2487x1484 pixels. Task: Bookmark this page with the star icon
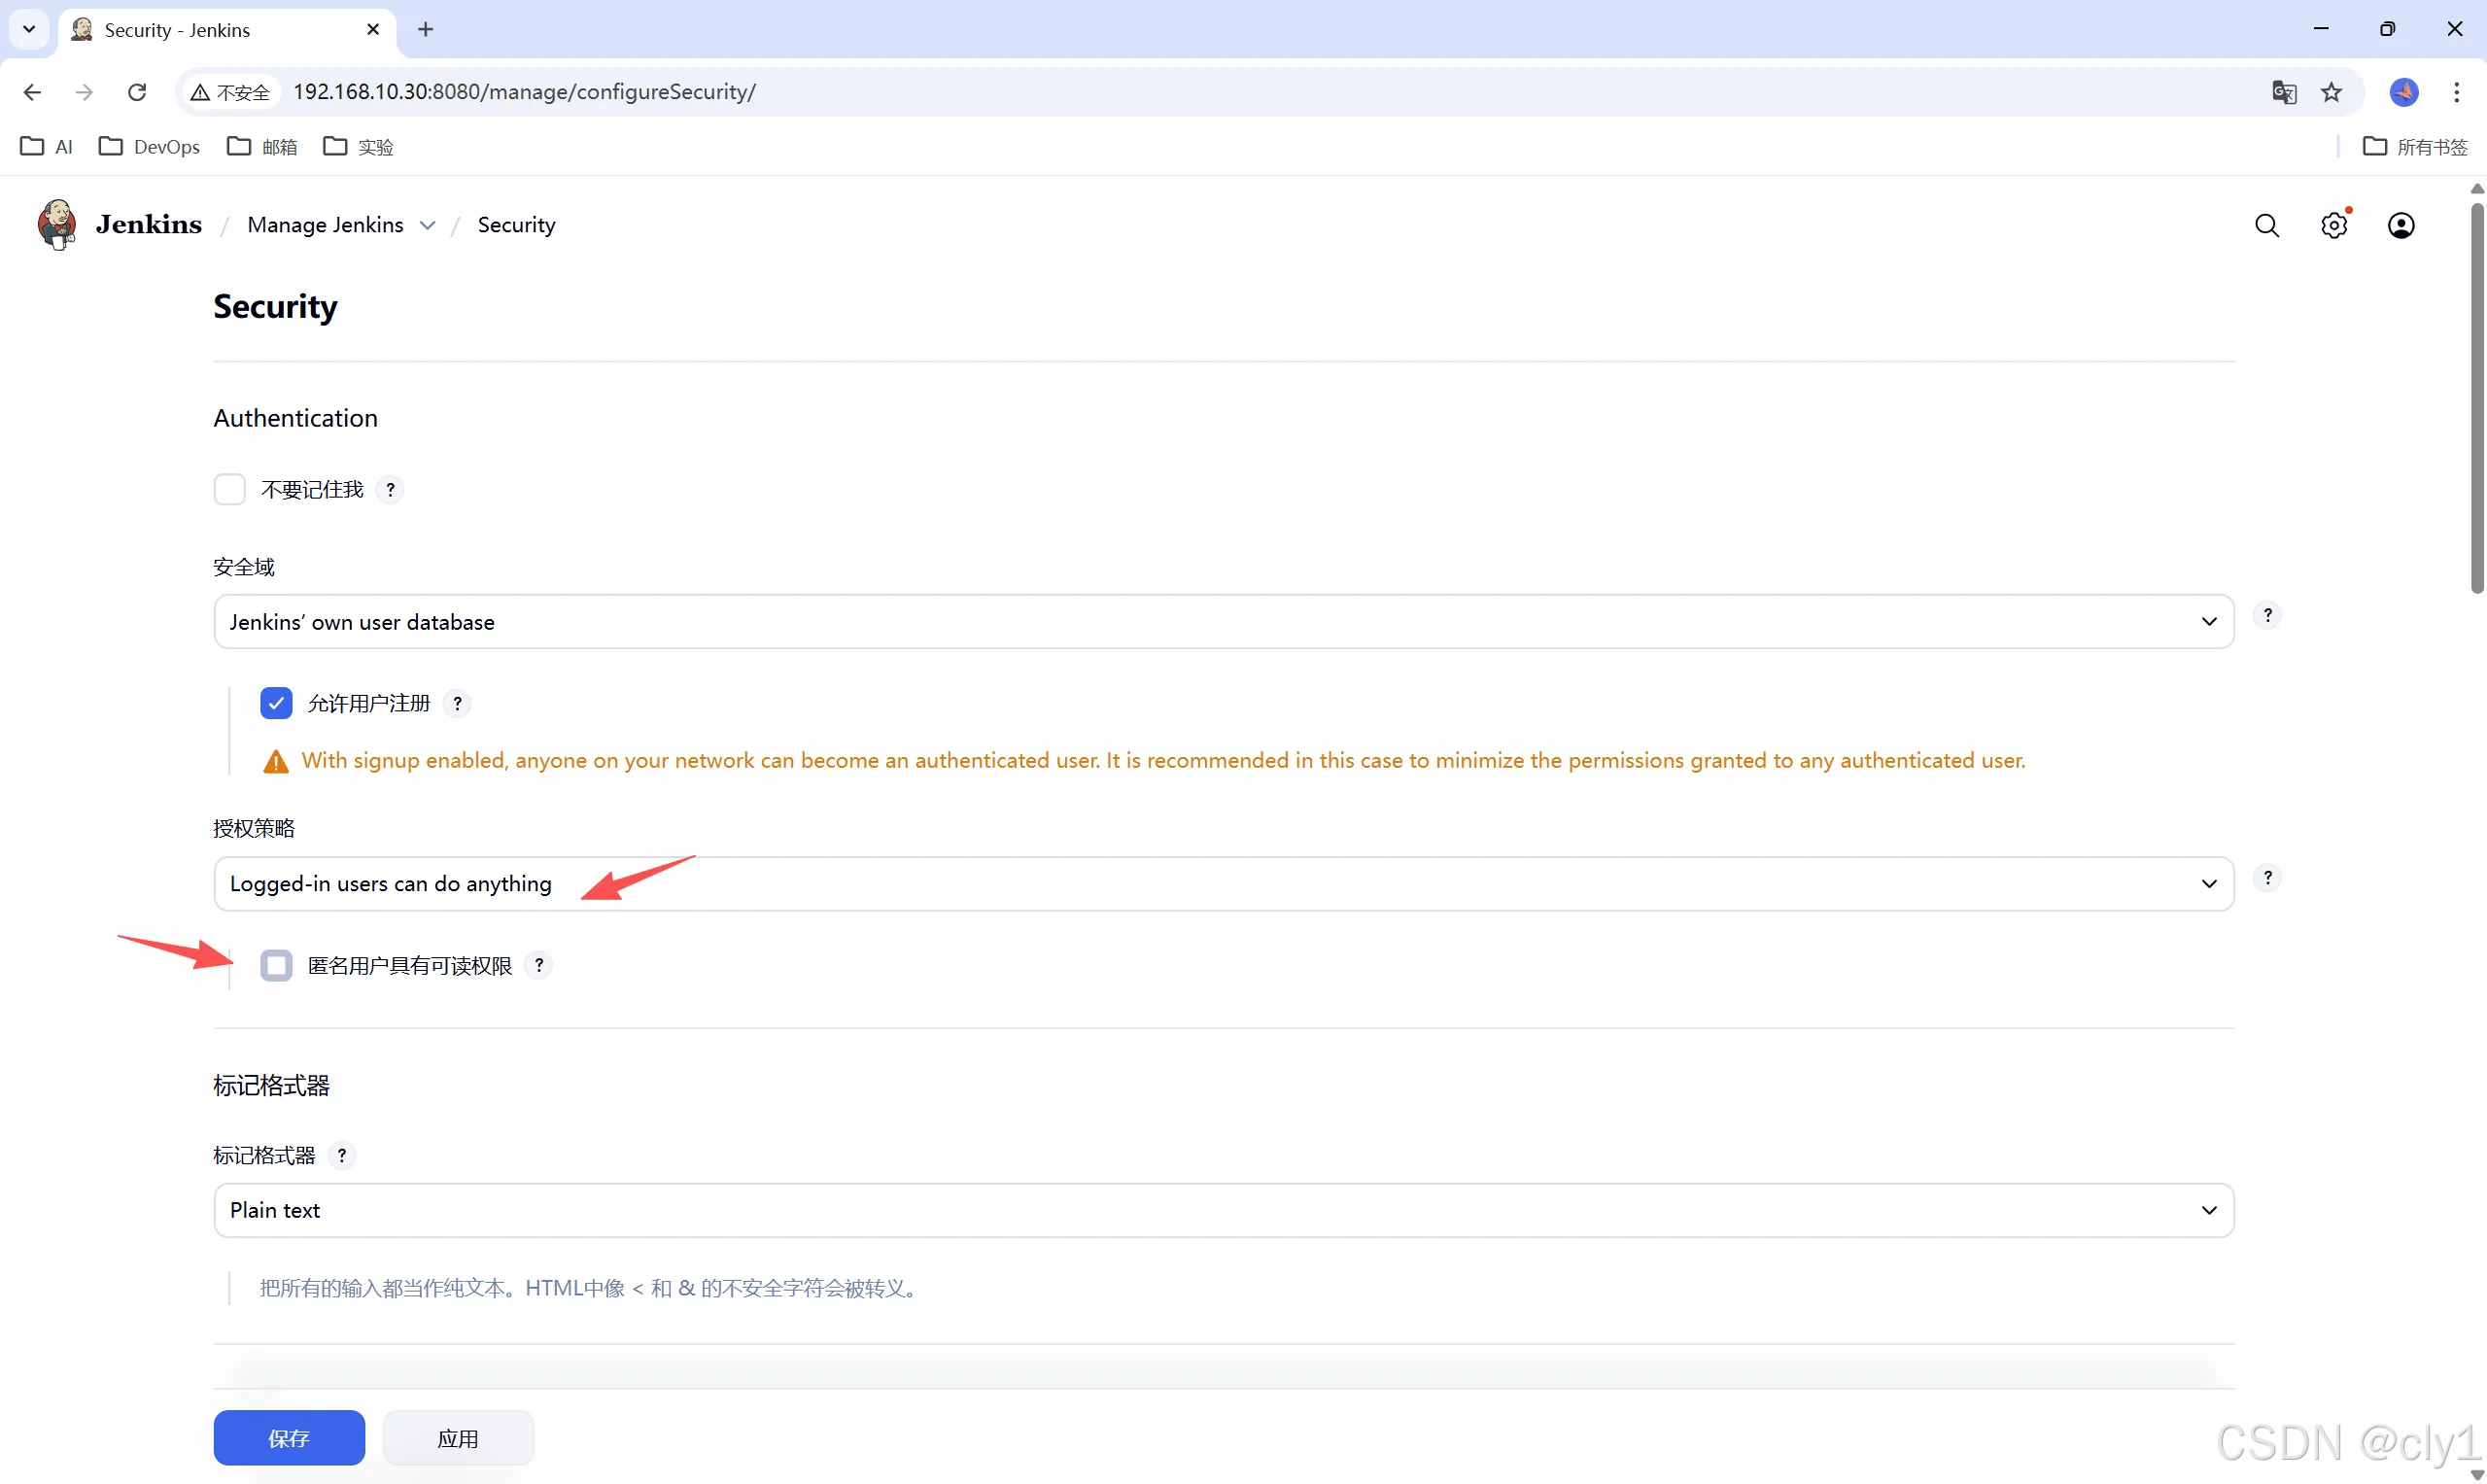2331,92
